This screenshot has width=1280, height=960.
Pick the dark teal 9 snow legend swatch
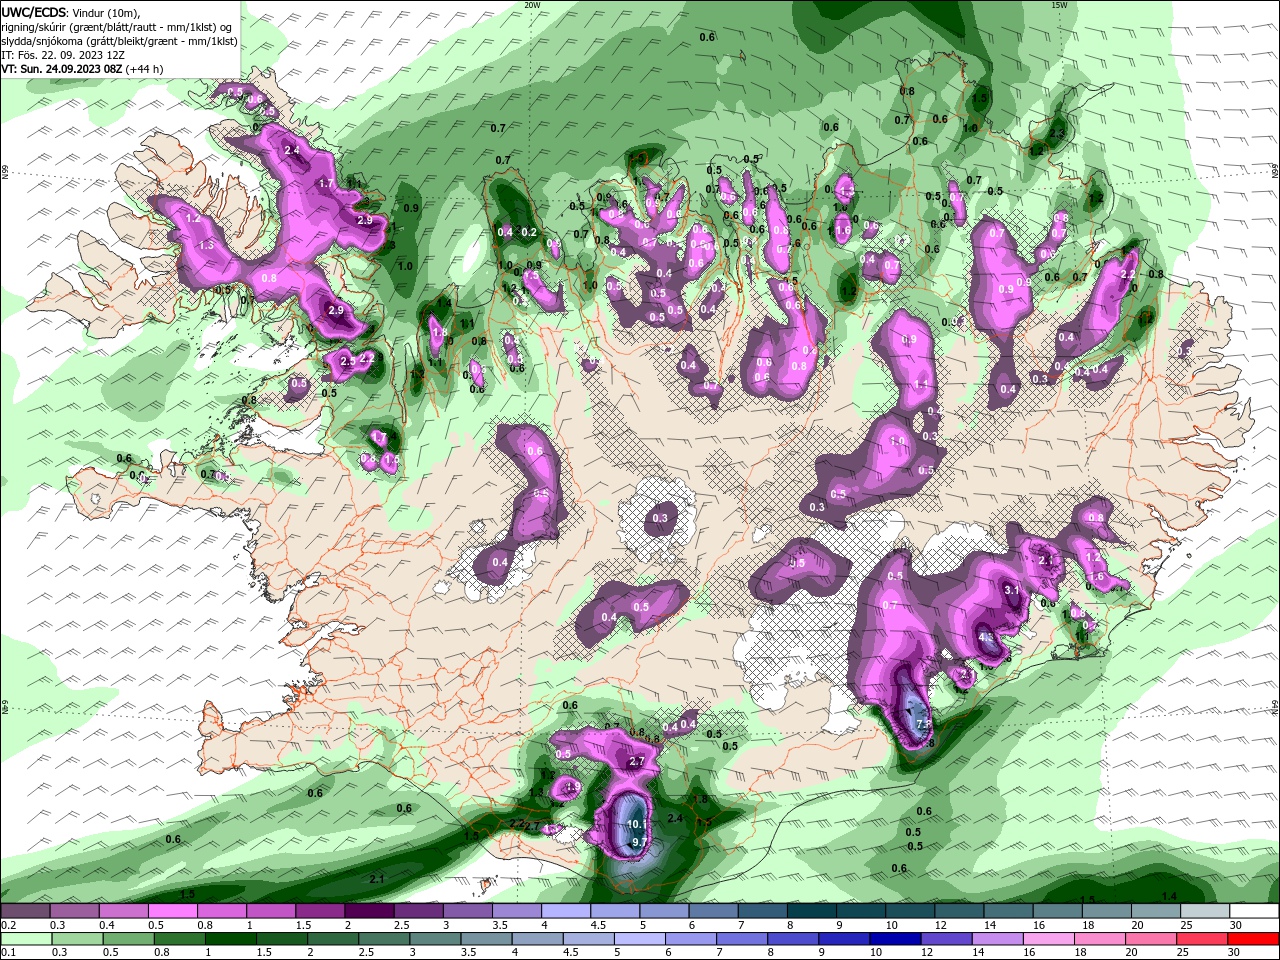(860, 911)
